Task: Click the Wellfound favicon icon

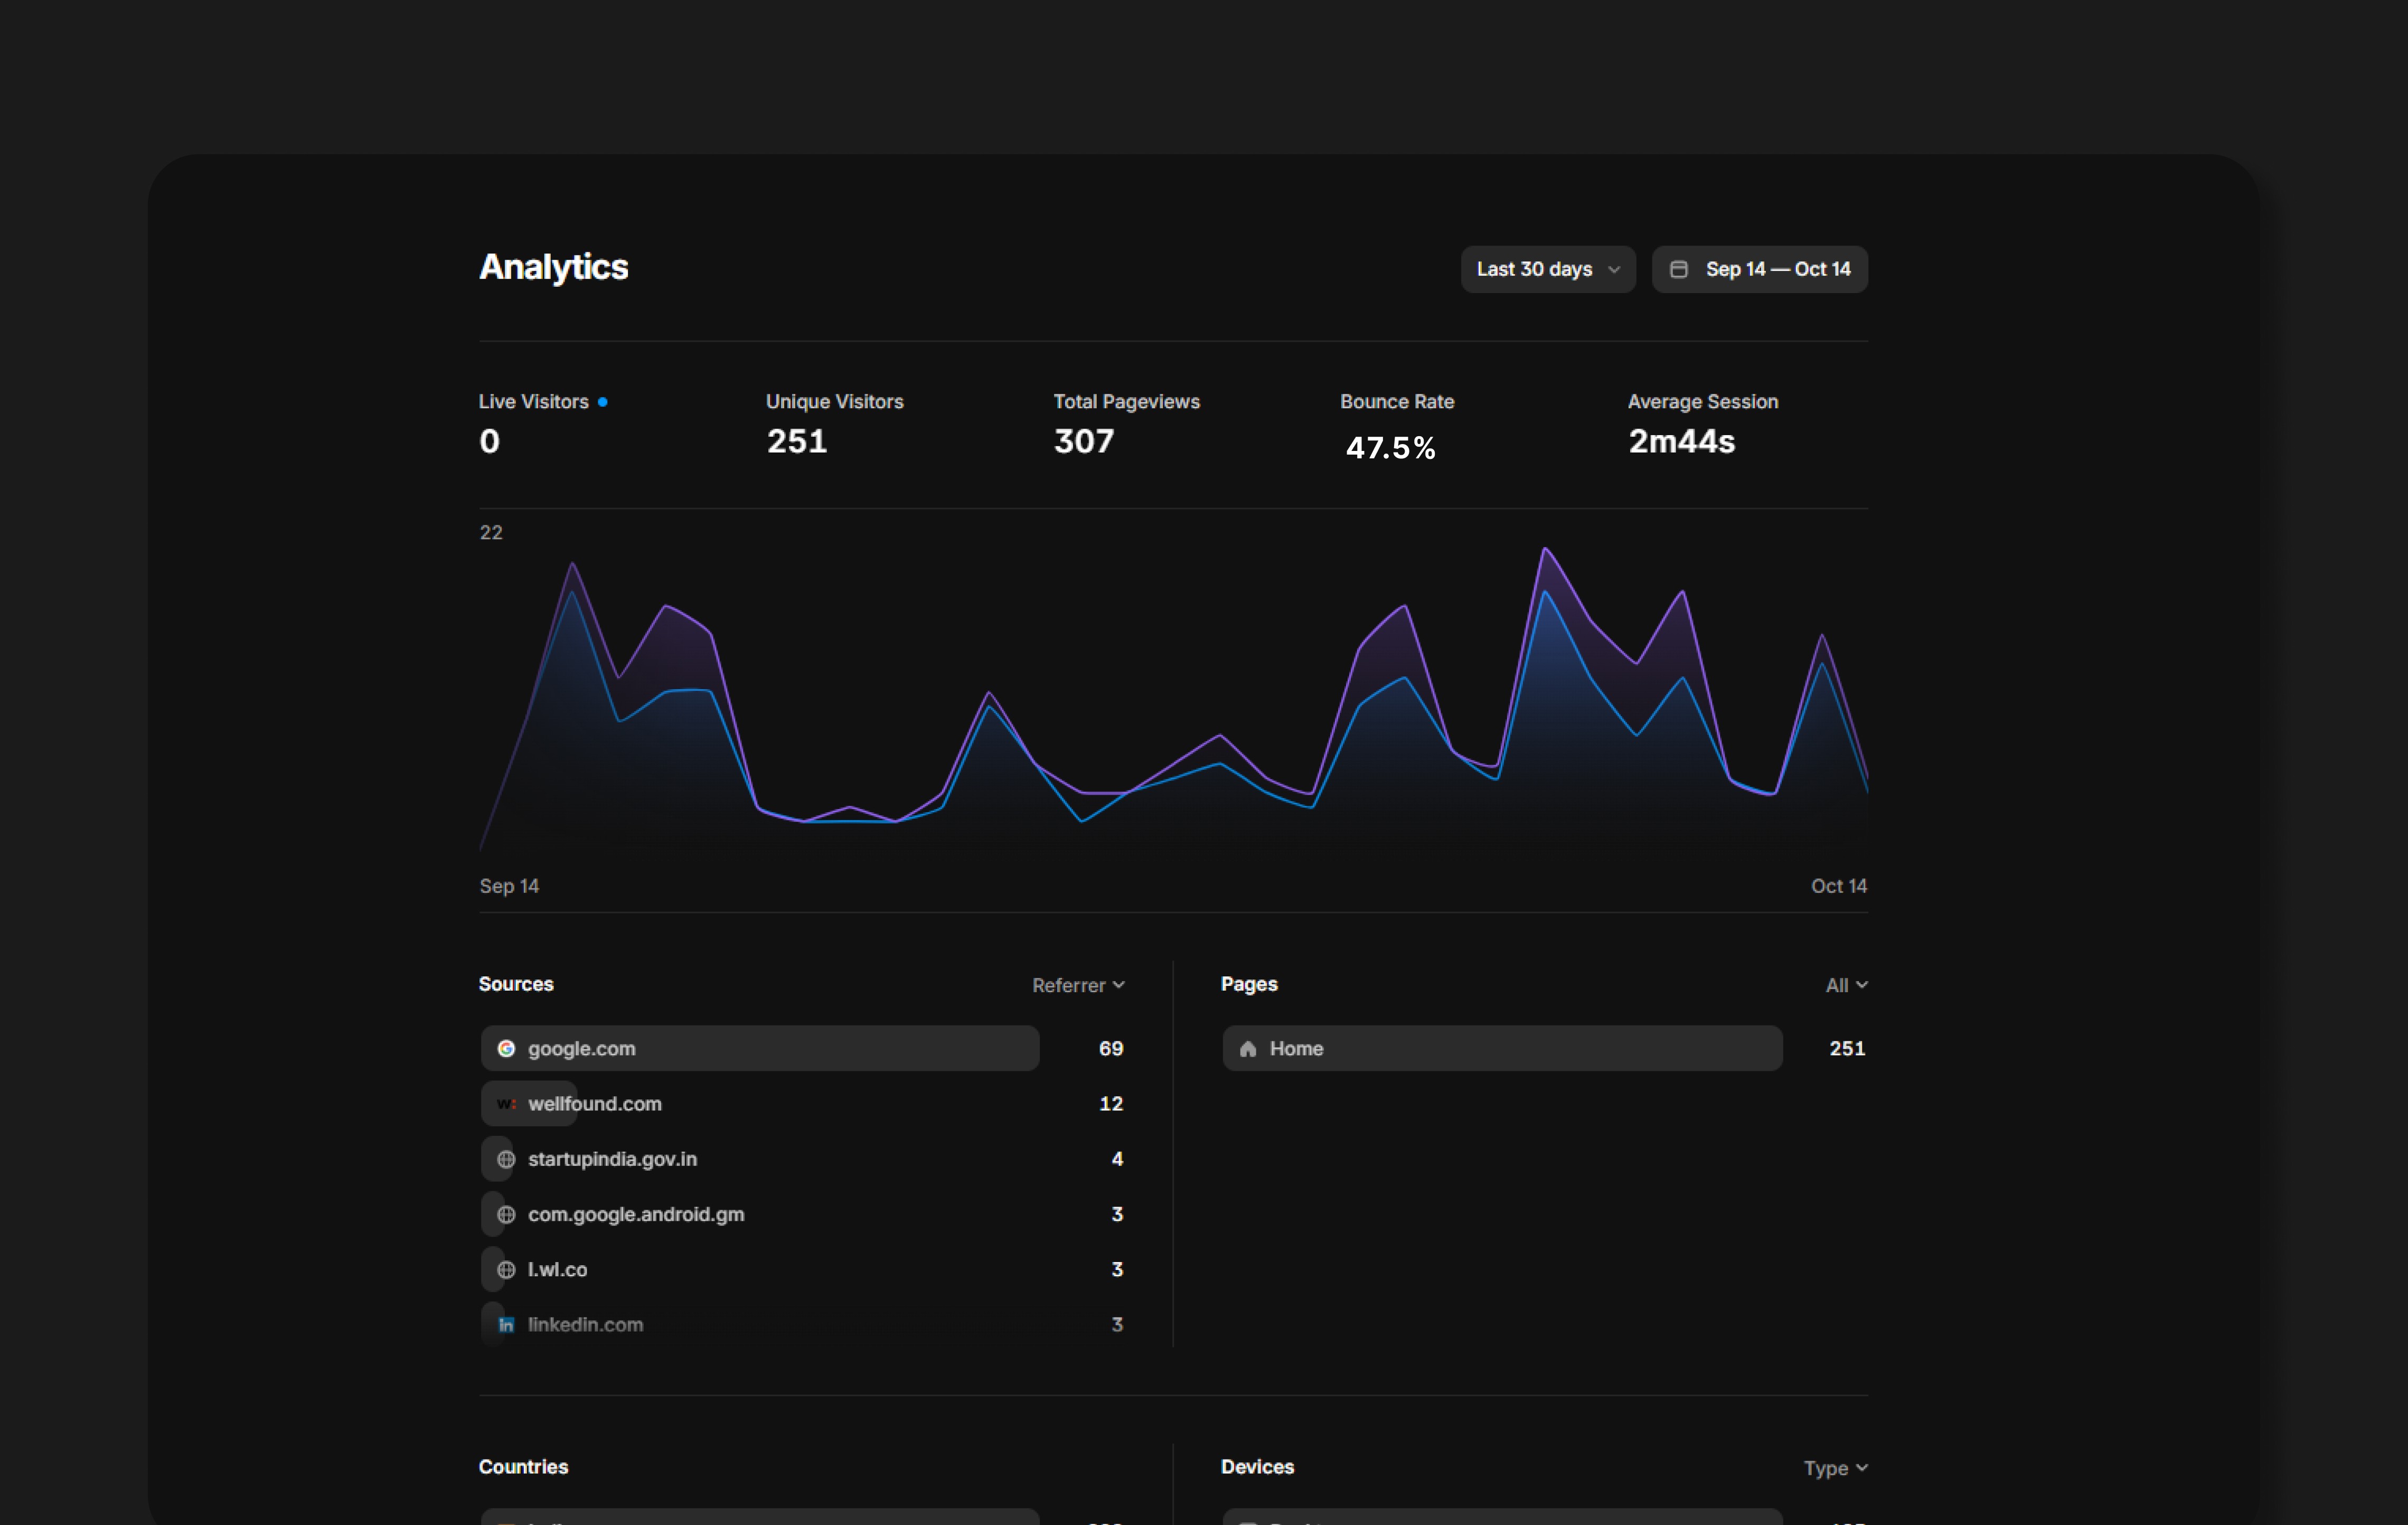Action: pyautogui.click(x=506, y=1104)
